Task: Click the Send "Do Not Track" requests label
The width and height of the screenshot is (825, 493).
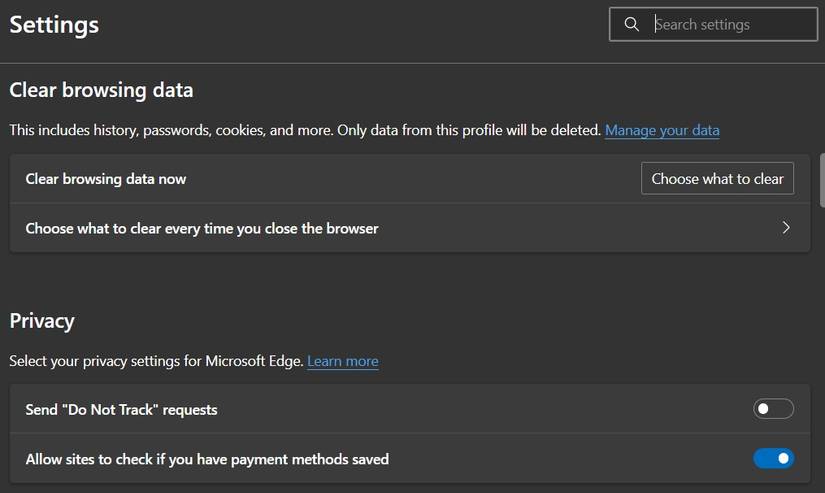Action: [121, 409]
